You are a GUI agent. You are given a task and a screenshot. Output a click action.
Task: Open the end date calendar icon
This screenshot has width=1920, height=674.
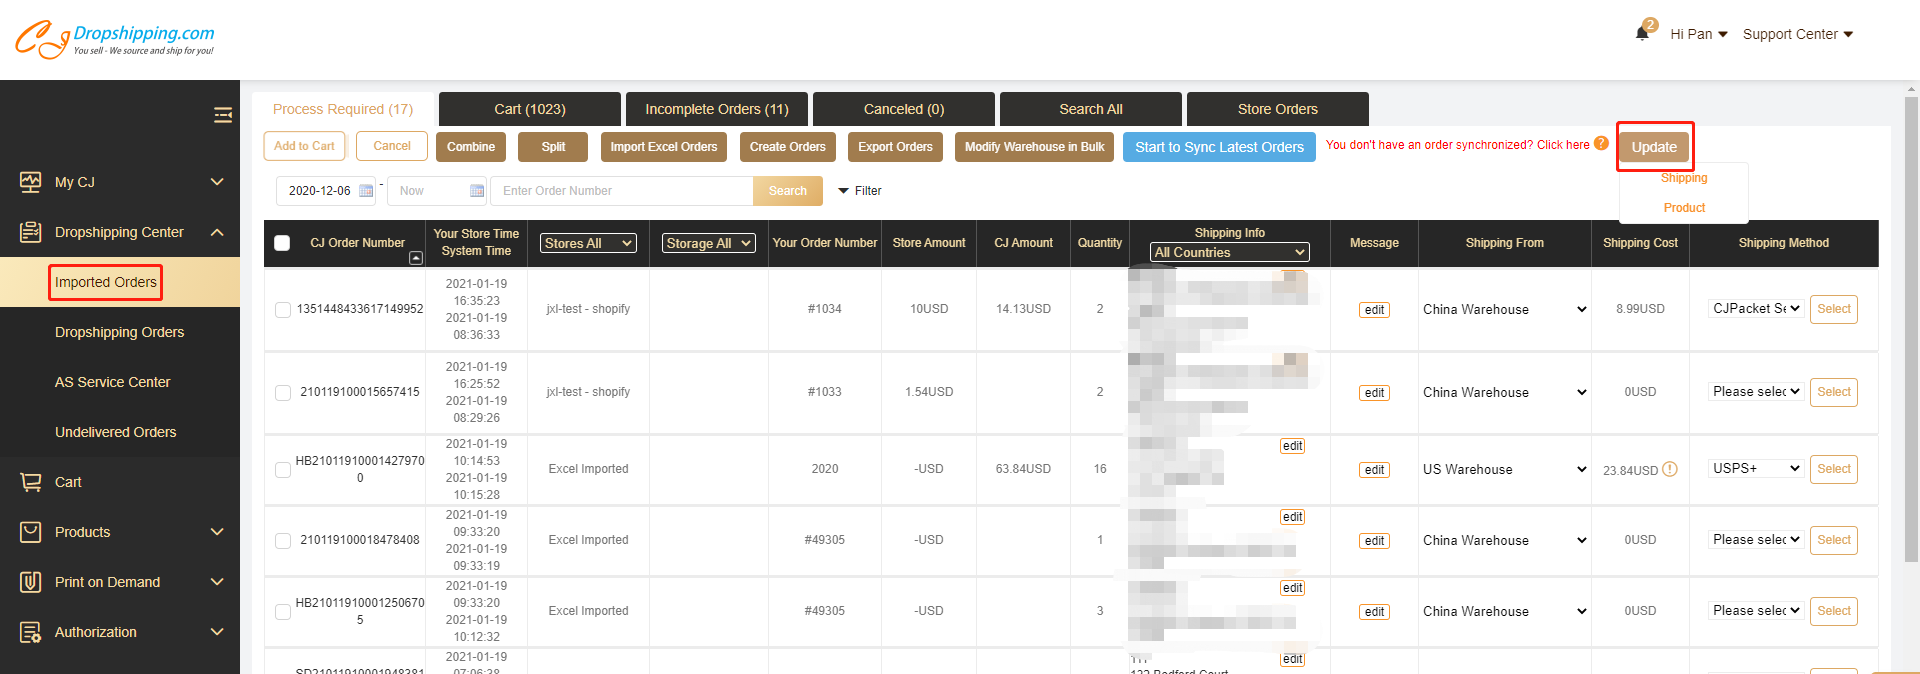[476, 191]
